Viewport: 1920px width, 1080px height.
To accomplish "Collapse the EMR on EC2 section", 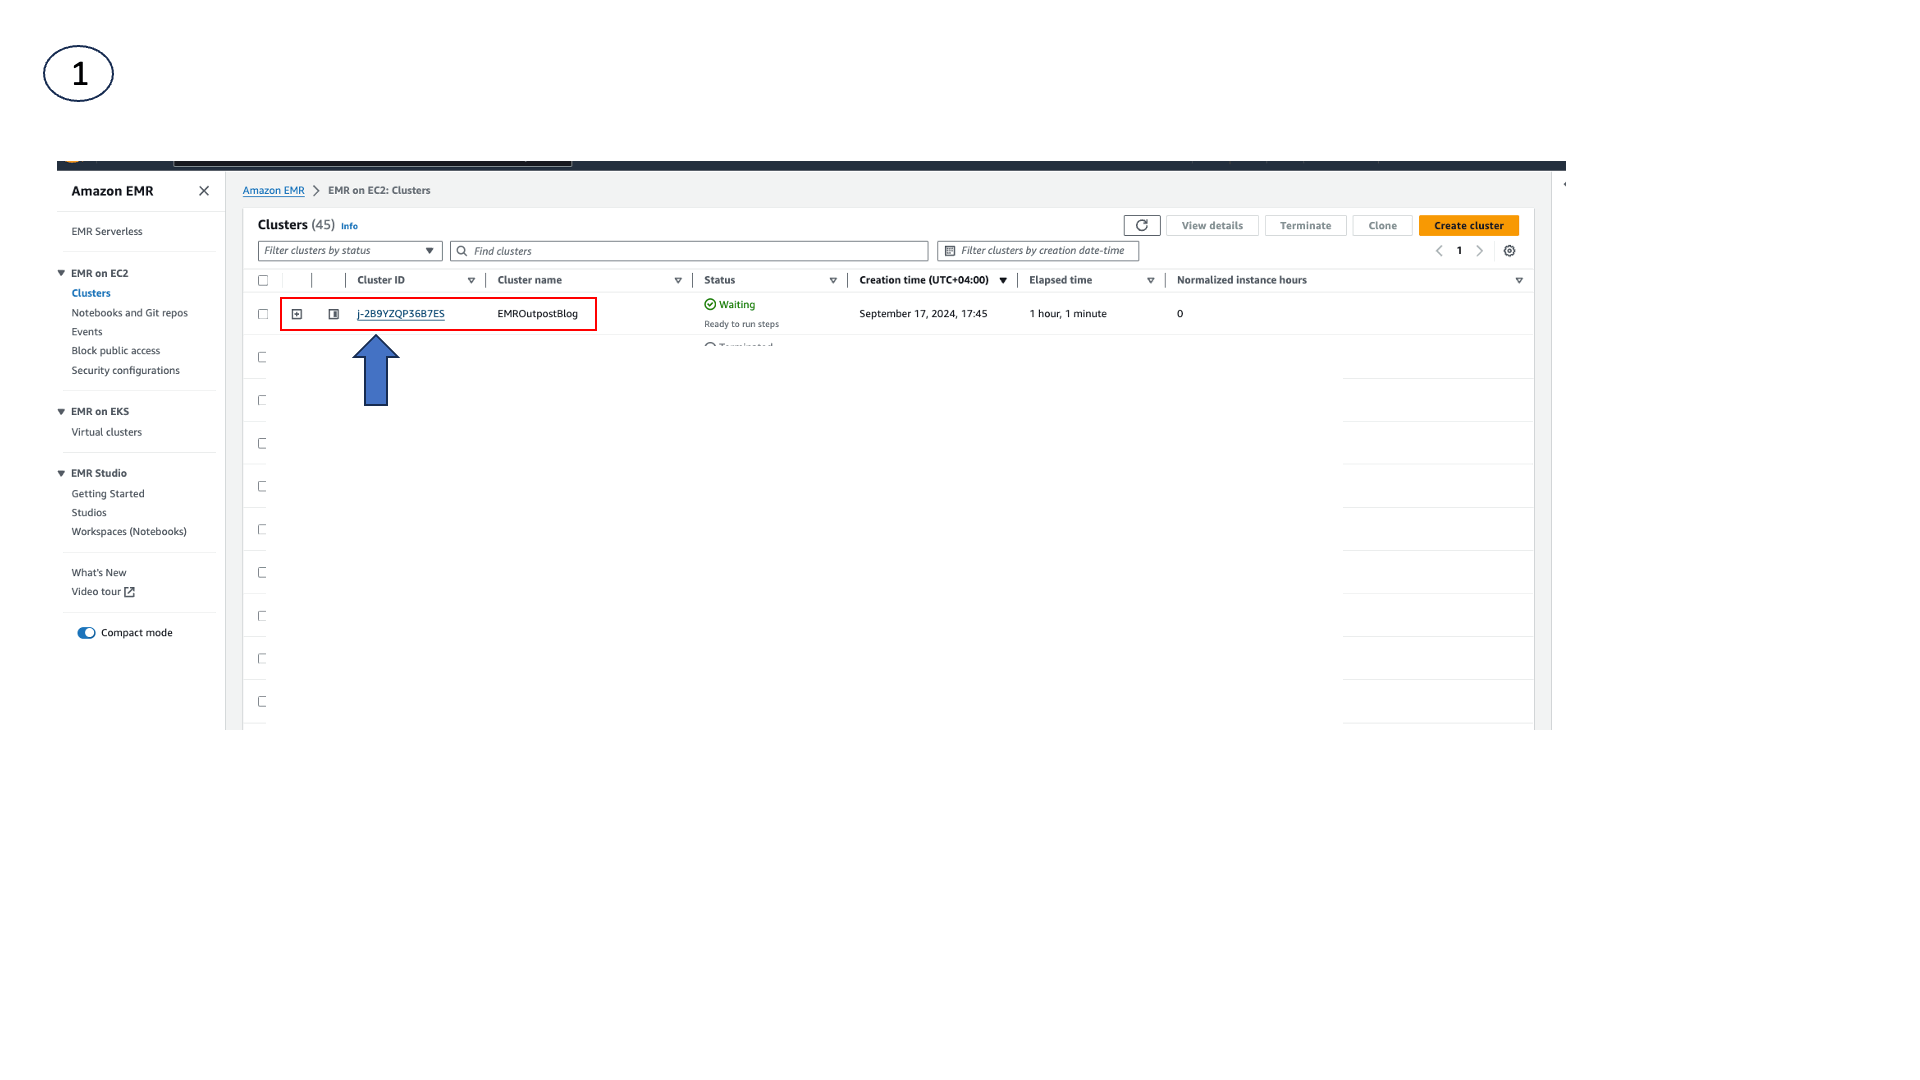I will tap(61, 273).
